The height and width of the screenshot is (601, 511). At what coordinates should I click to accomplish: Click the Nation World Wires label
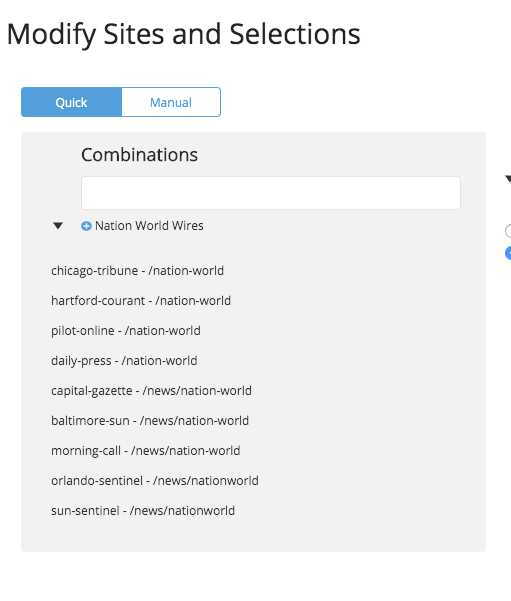149,226
